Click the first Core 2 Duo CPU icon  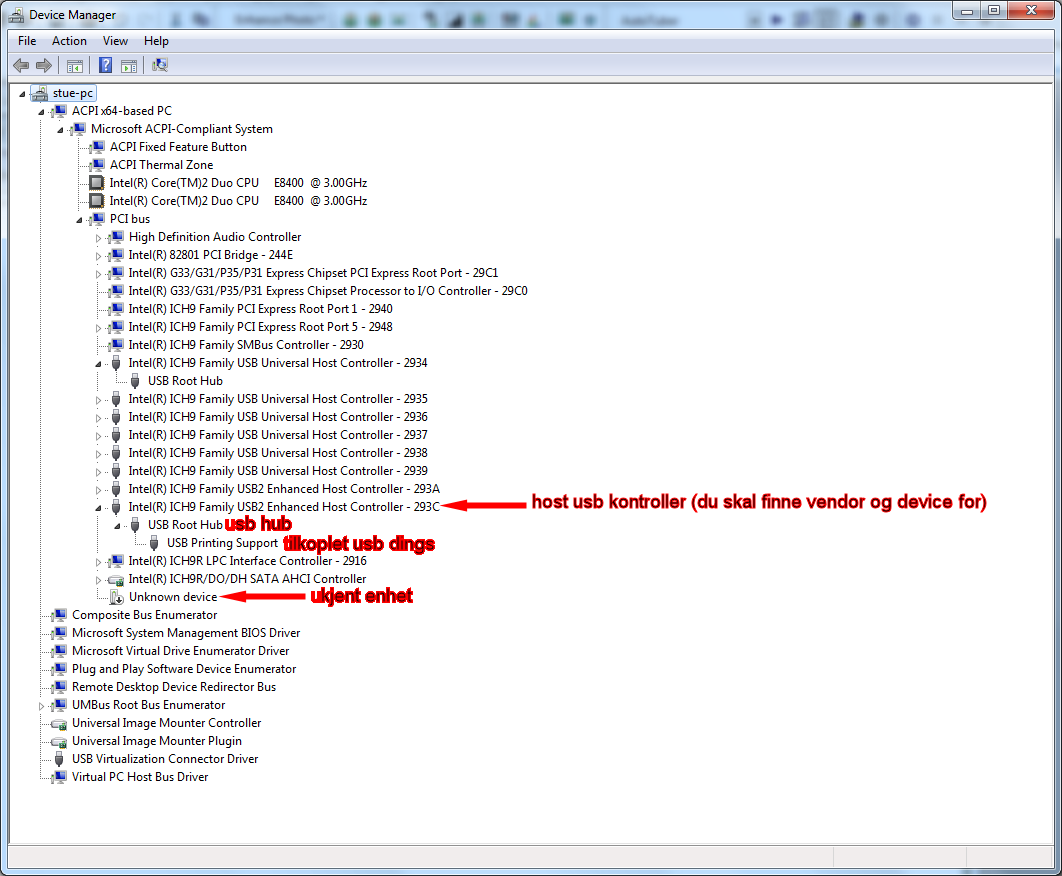click(97, 183)
